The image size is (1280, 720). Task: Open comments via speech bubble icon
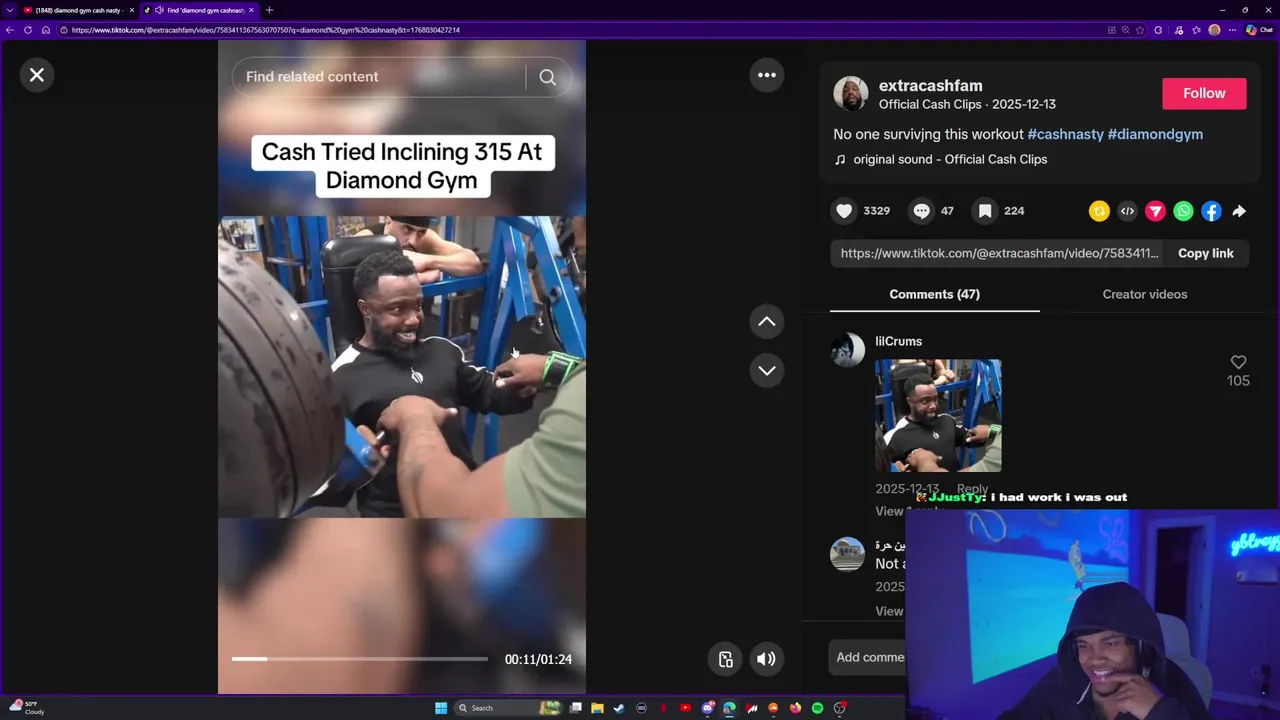click(x=921, y=211)
